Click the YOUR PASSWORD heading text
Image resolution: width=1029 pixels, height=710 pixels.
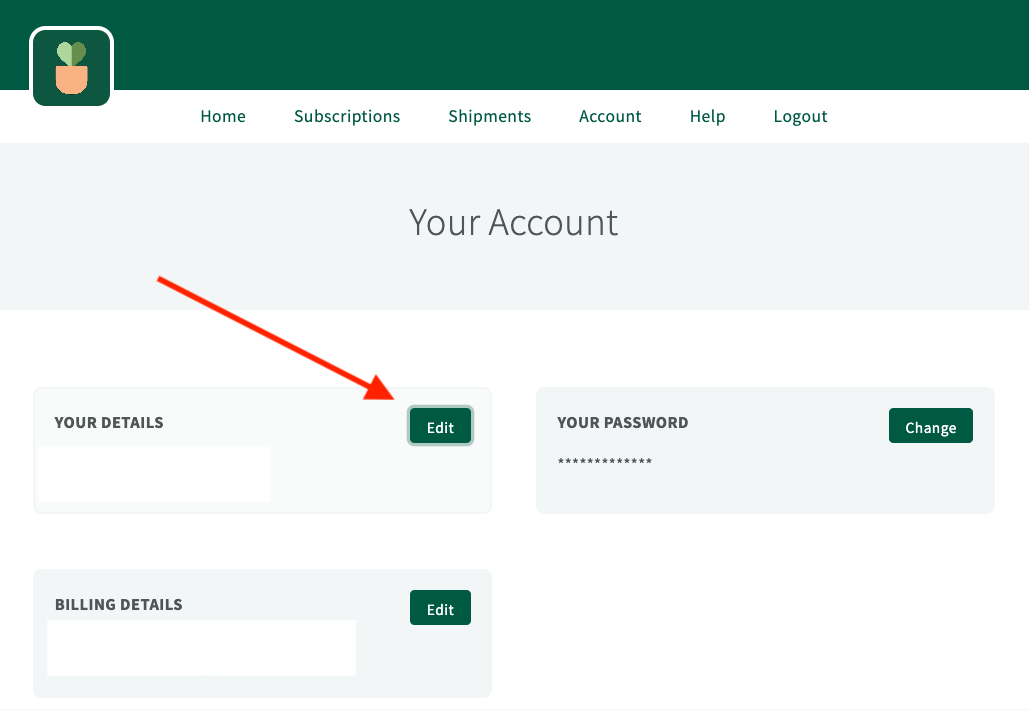(x=623, y=423)
